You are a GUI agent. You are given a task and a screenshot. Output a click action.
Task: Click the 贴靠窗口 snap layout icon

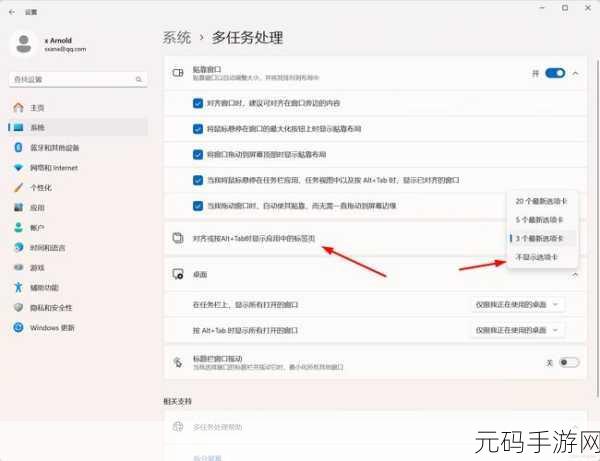click(x=178, y=73)
